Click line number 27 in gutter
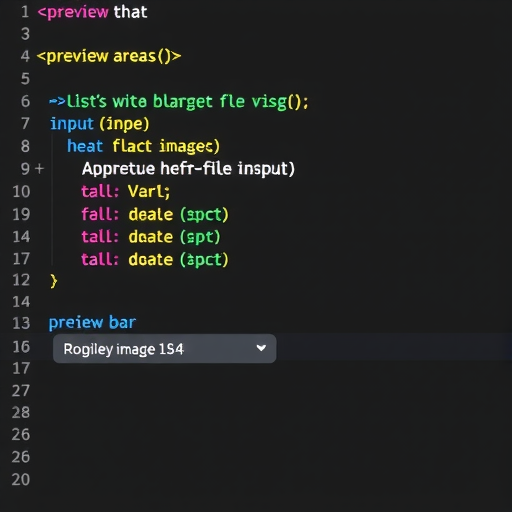This screenshot has height=512, width=512. point(21,390)
